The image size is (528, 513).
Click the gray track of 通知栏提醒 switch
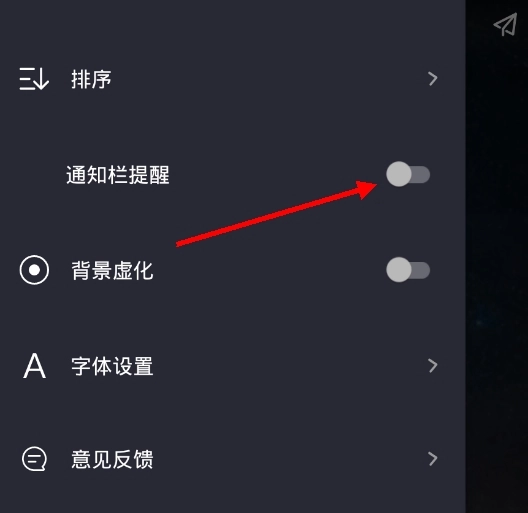click(x=421, y=174)
